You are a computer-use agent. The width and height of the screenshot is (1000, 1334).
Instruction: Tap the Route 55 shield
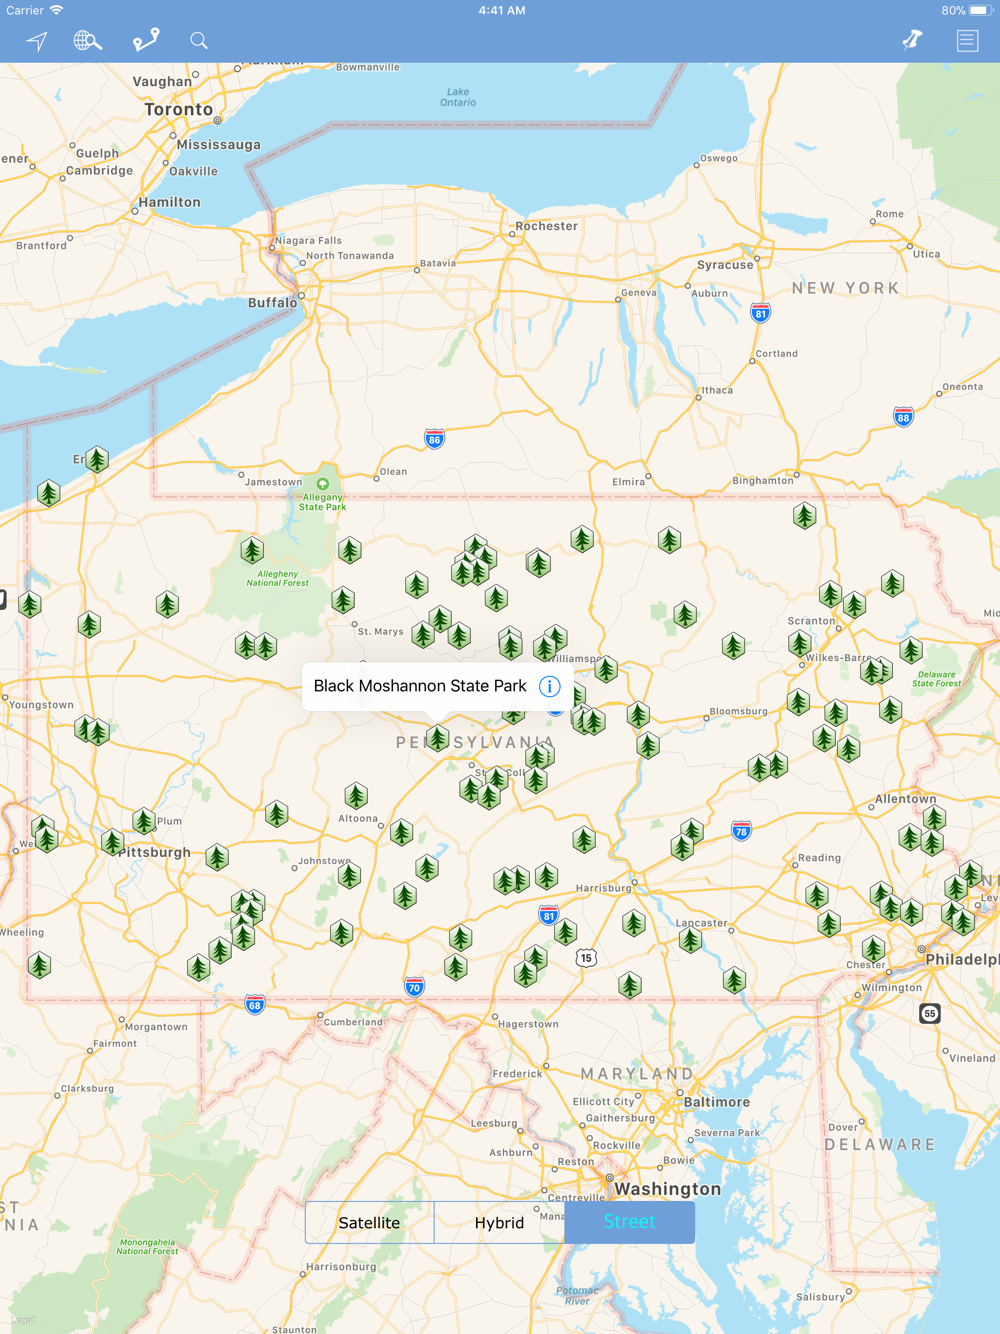click(x=930, y=1013)
